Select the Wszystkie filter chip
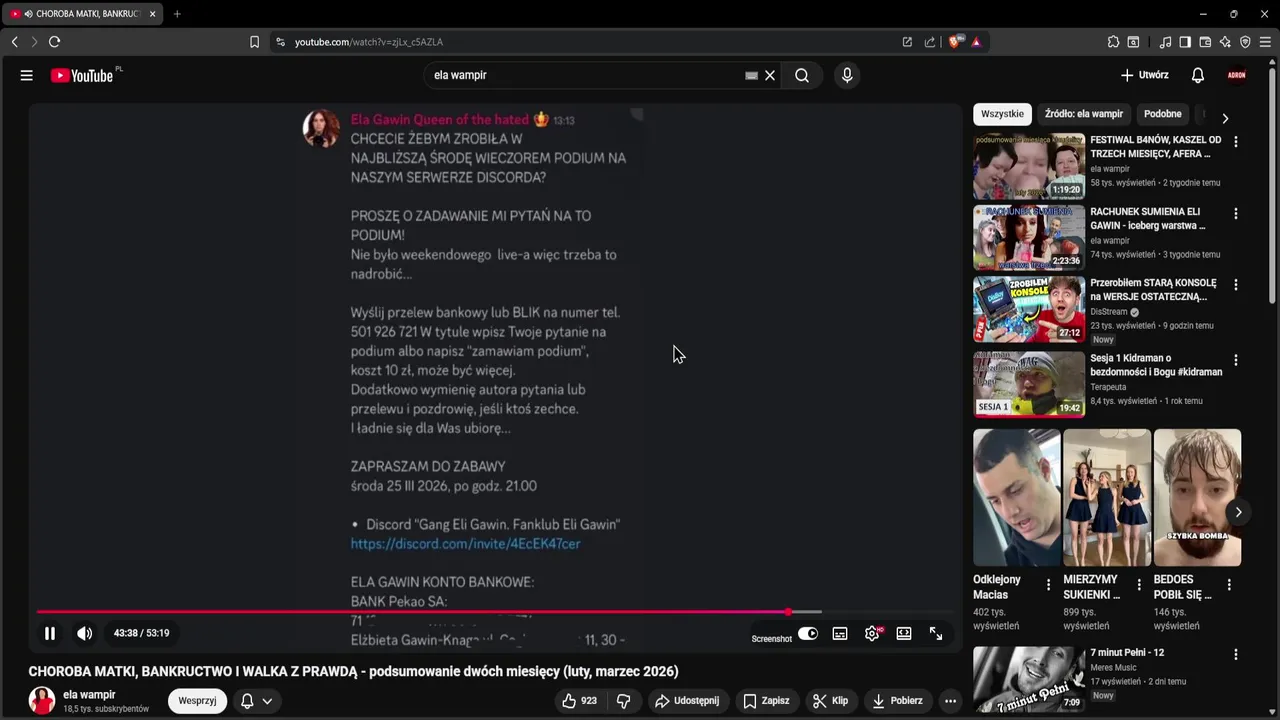This screenshot has height=720, width=1280. [x=1003, y=114]
